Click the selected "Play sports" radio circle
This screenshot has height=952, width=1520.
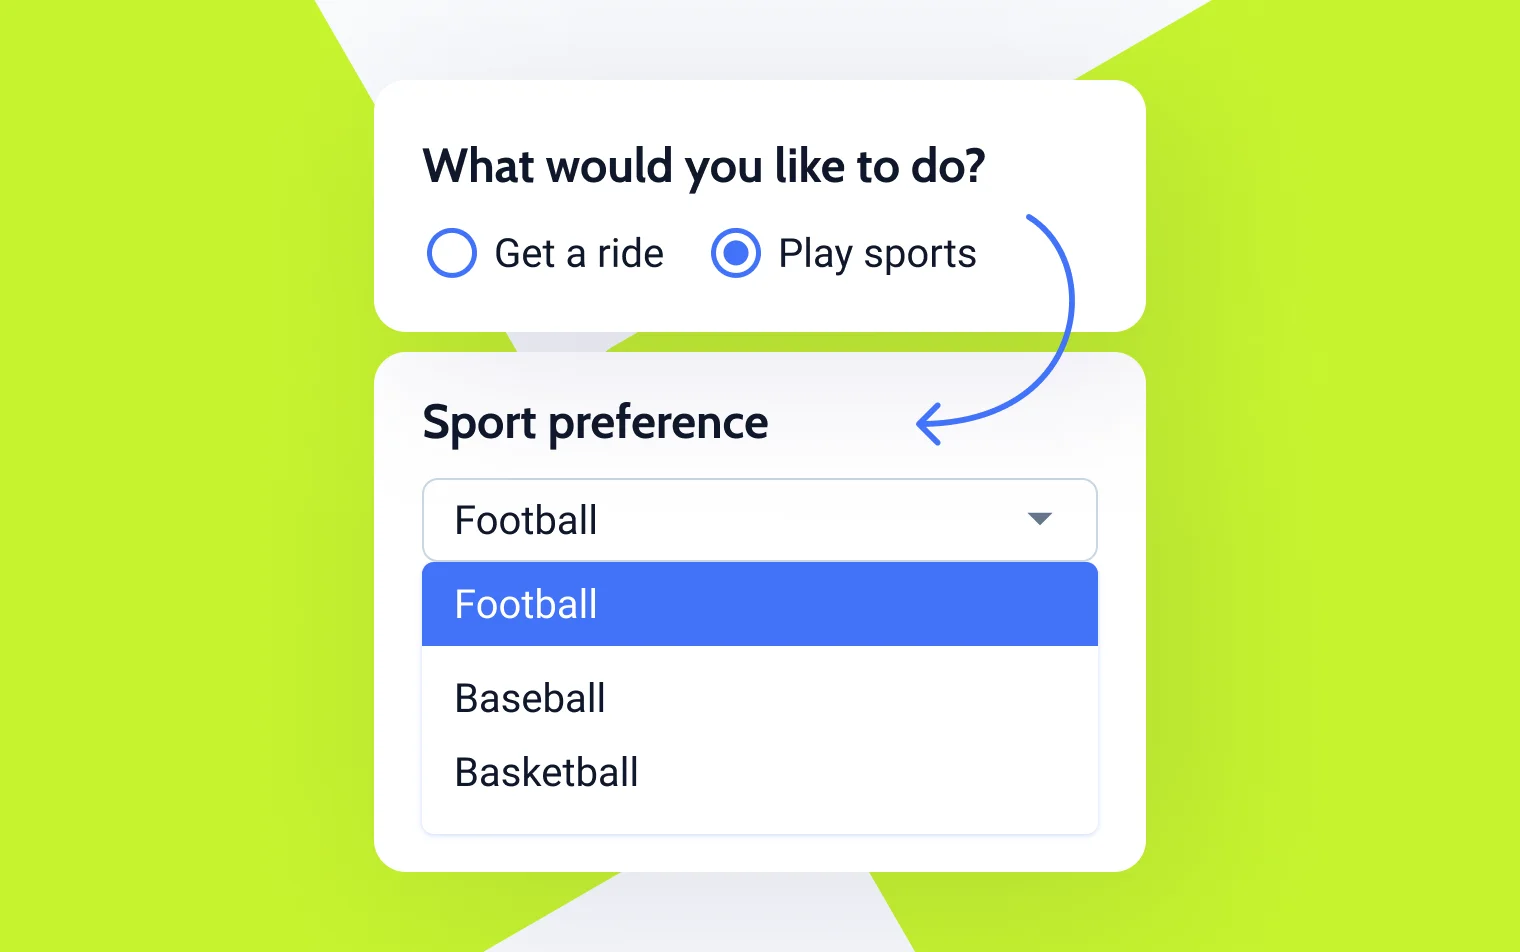point(736,253)
